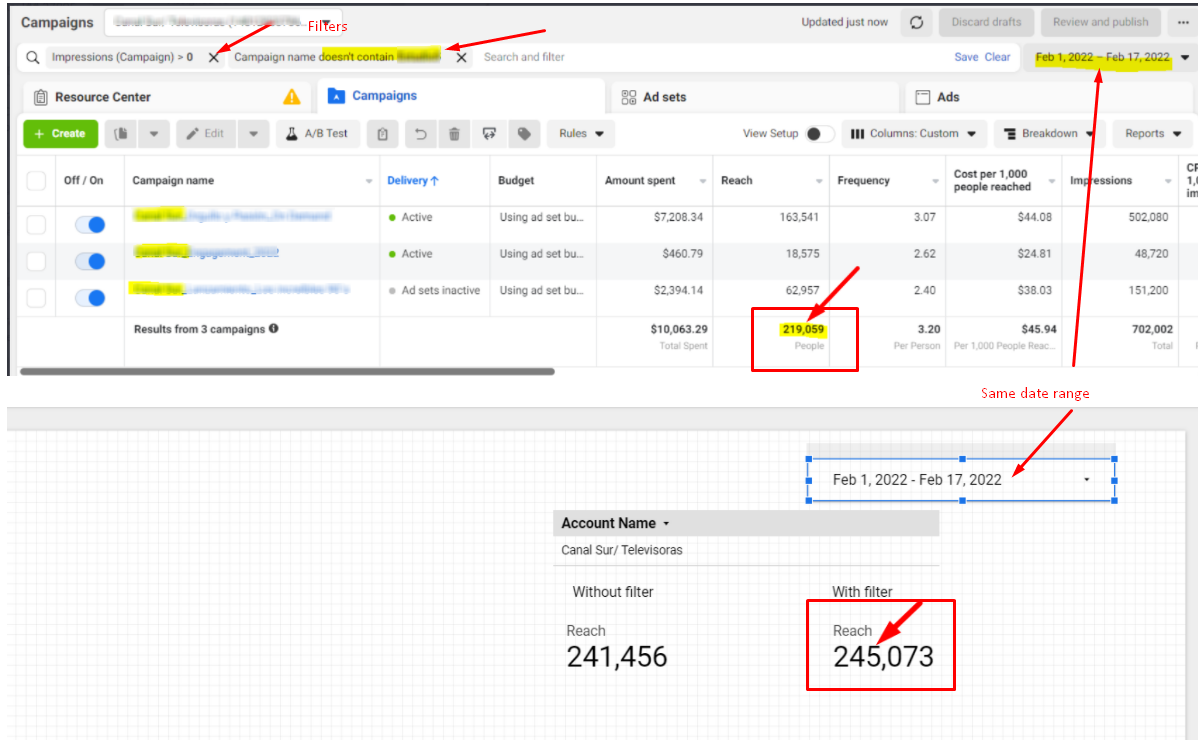Viewport: 1198px width, 740px height.
Task: Toggle the View Setup switch
Action: pos(819,134)
